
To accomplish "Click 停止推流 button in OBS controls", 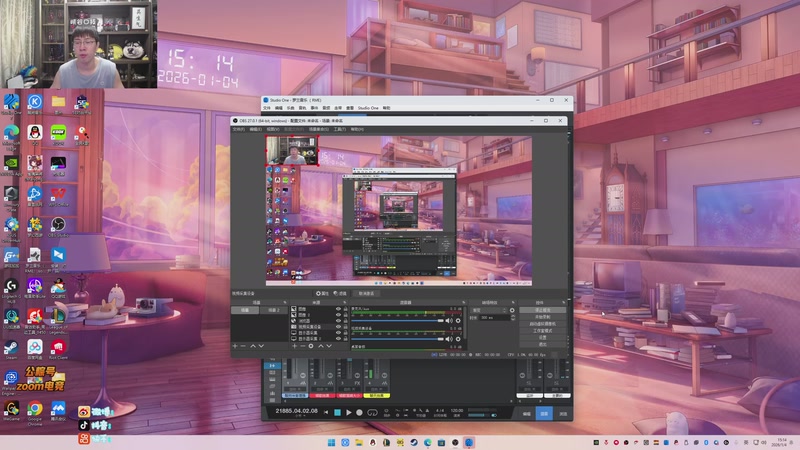I will point(543,310).
